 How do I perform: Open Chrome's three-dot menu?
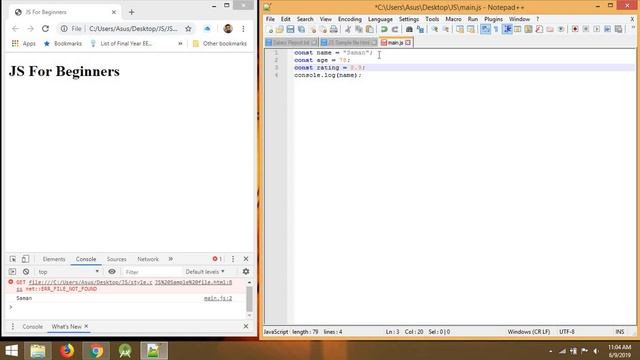[243, 29]
